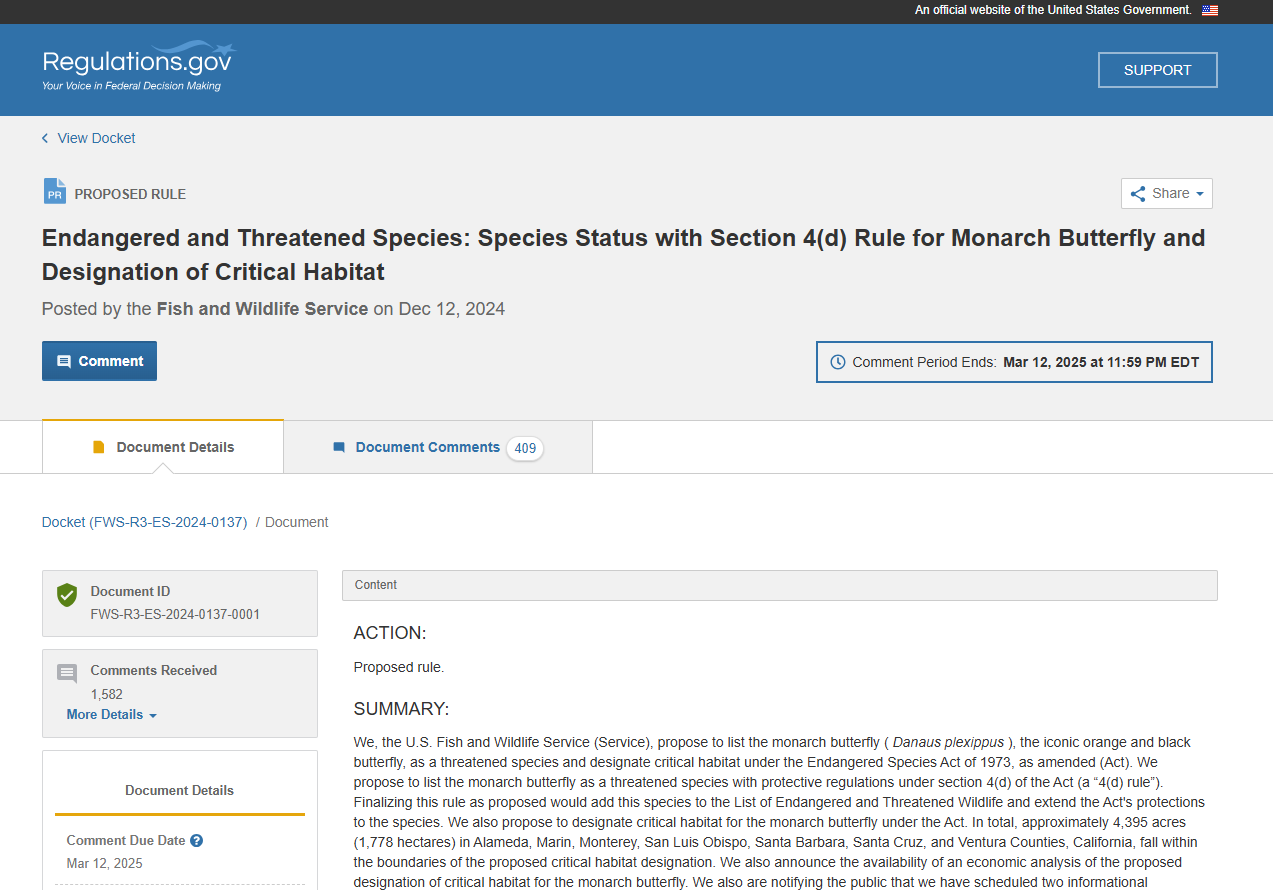Click the ACTION: heading
The image size is (1273, 890).
tap(390, 633)
